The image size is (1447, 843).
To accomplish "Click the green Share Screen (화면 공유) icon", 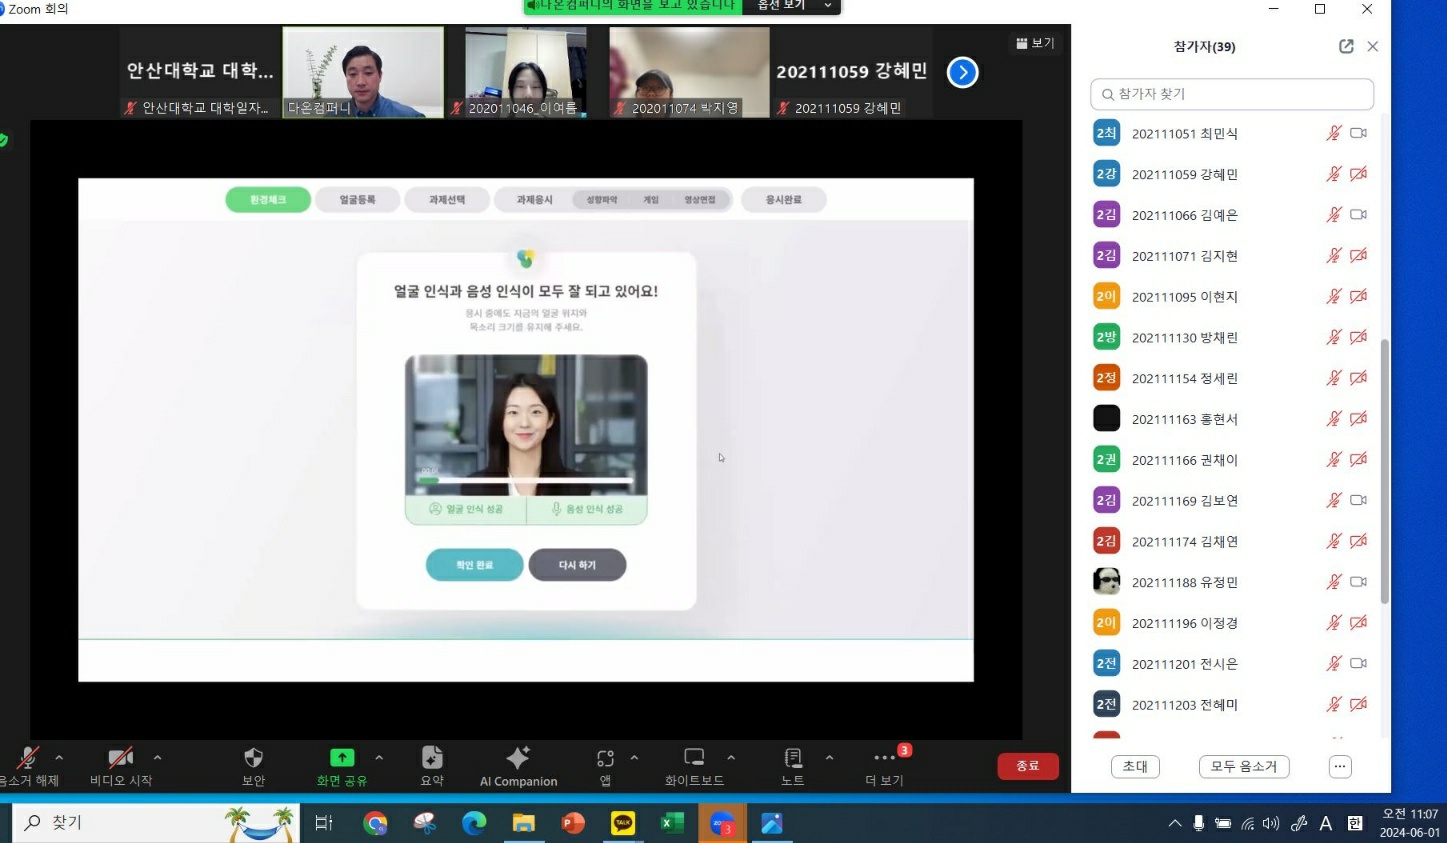I will click(342, 758).
